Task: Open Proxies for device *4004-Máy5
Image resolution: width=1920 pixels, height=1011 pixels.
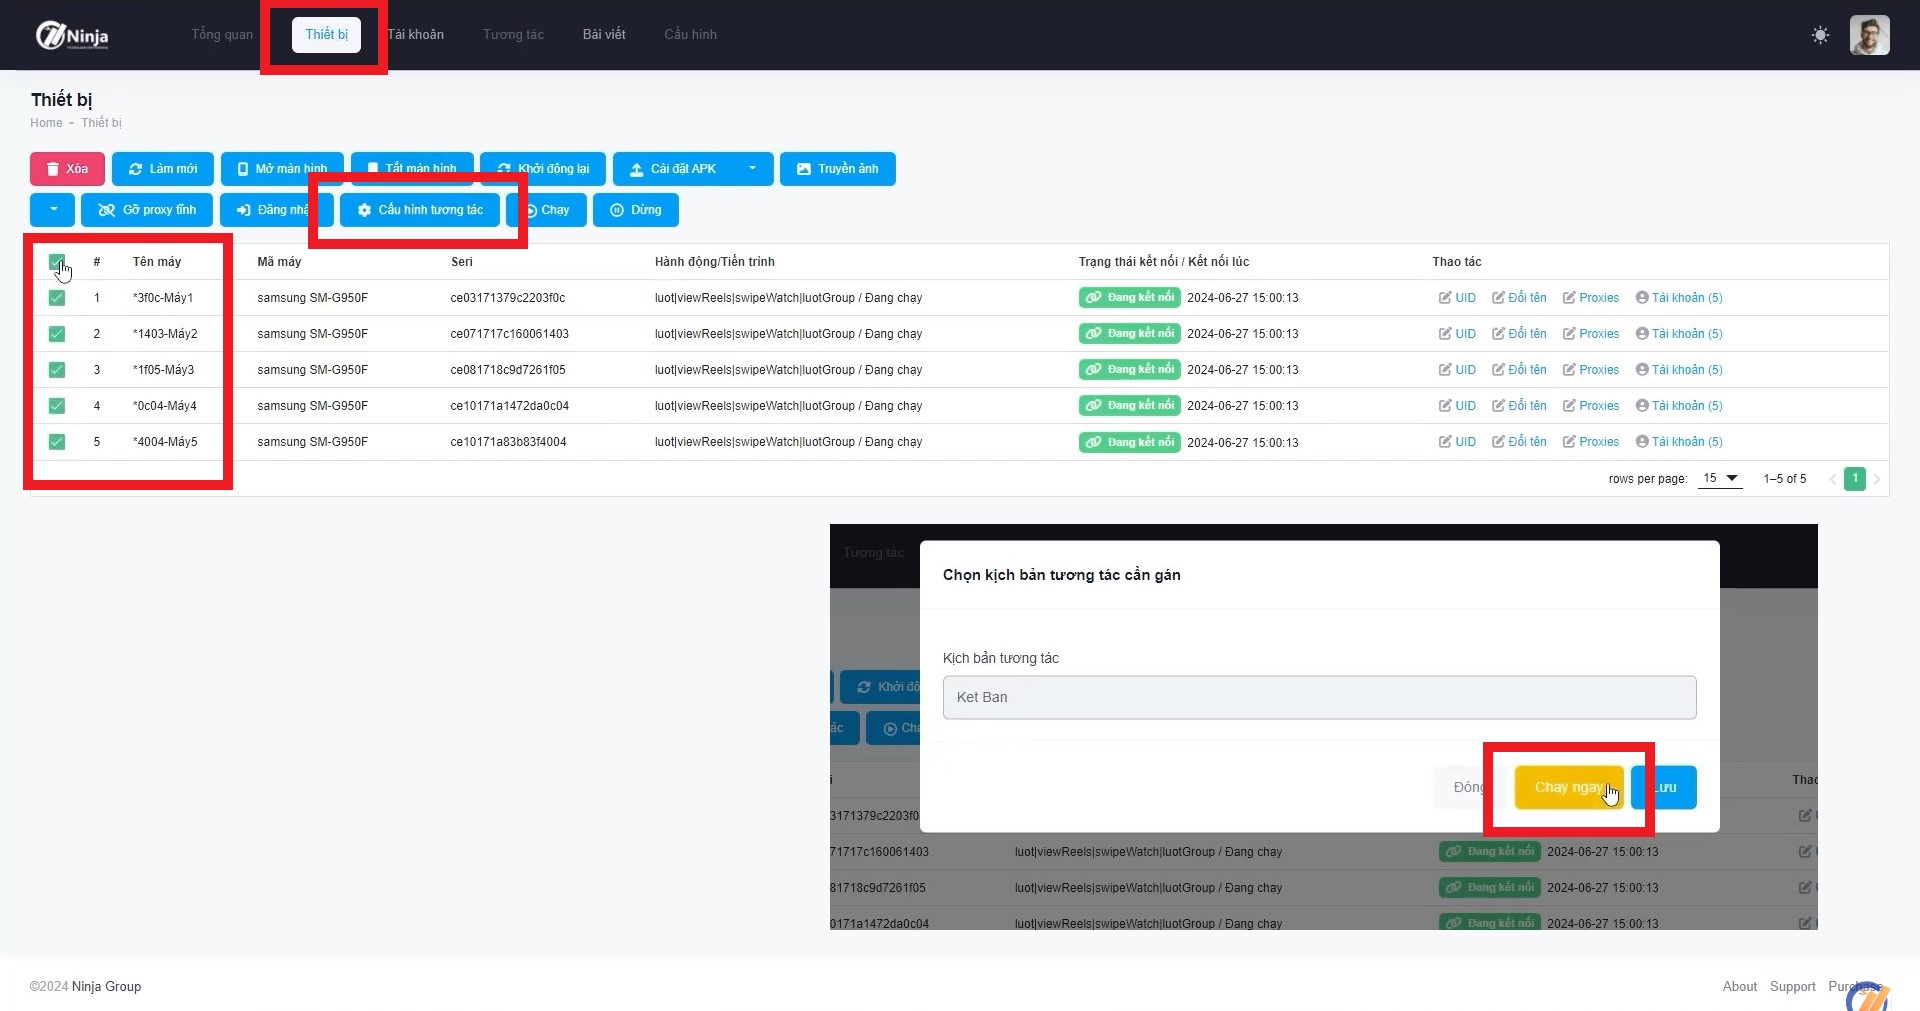Action: 1591,442
